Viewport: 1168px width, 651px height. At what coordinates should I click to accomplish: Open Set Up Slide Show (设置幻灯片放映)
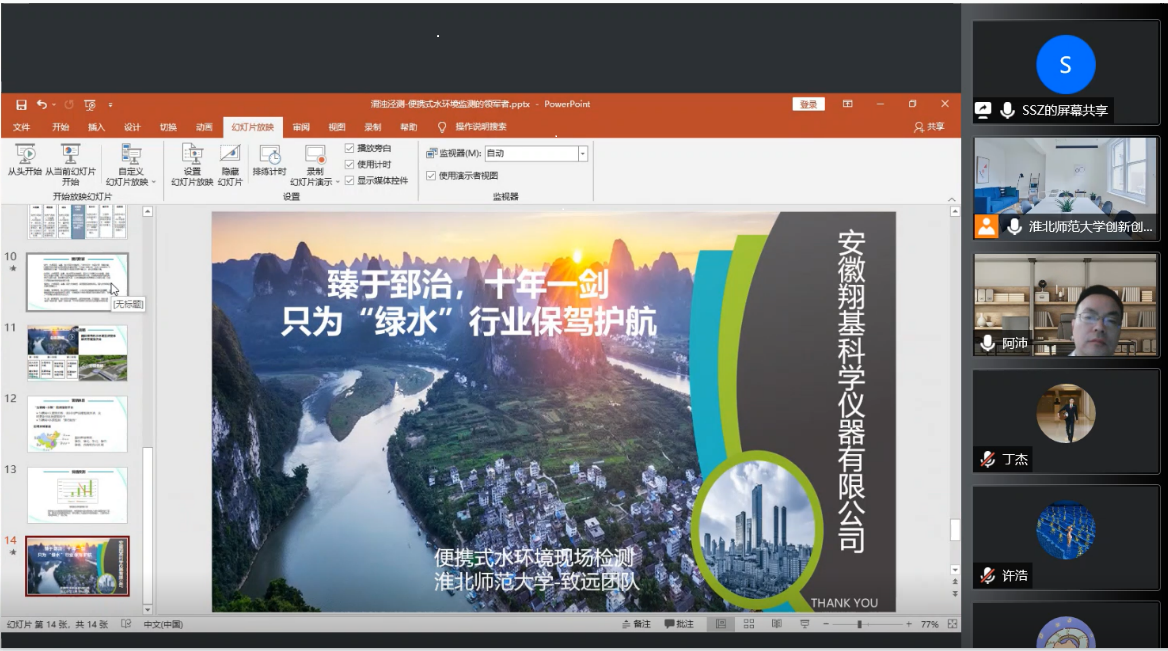pos(192,165)
